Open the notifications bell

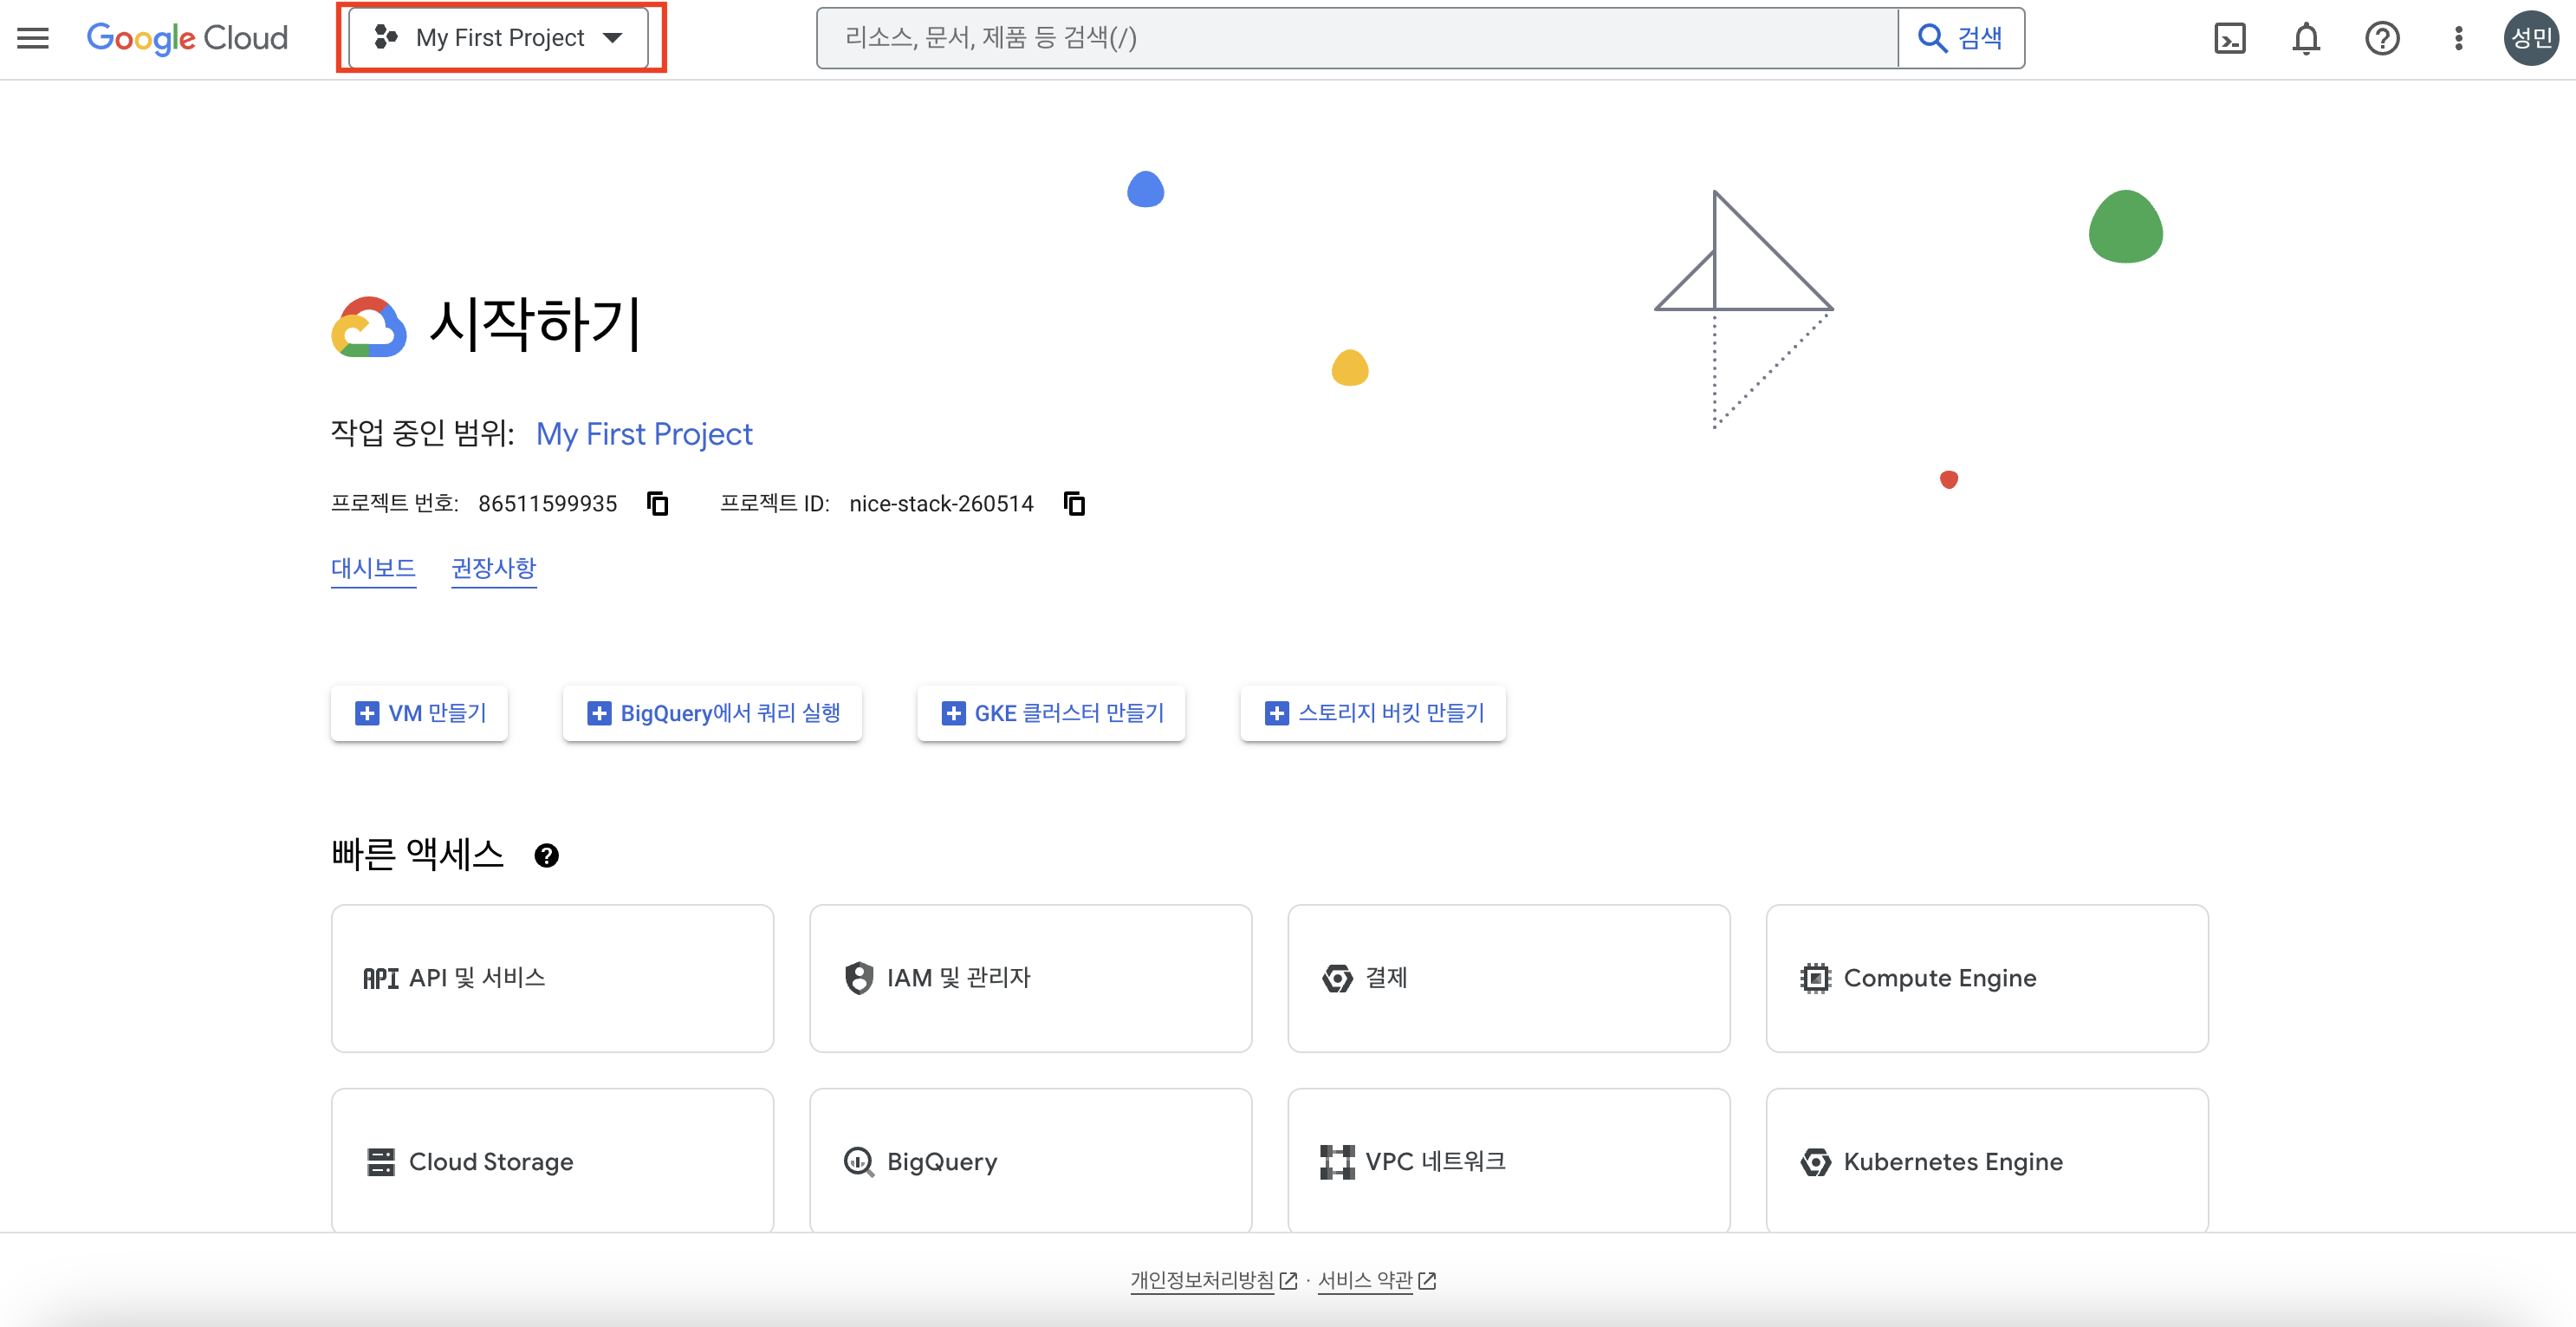(2306, 38)
